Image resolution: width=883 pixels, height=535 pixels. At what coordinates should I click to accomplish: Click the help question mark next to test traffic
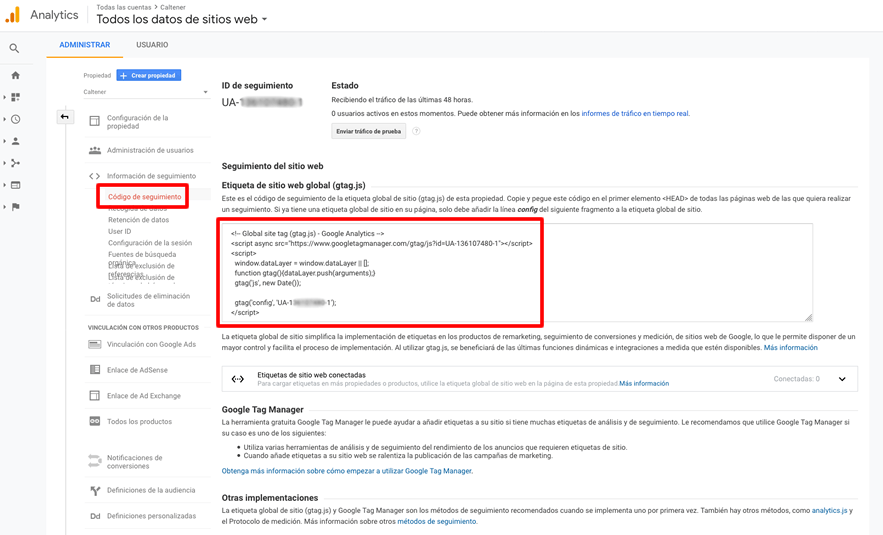click(x=416, y=131)
